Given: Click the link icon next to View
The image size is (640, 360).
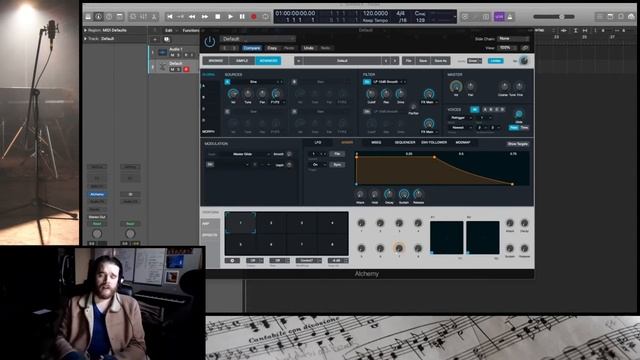Looking at the screenshot, I should point(525,48).
